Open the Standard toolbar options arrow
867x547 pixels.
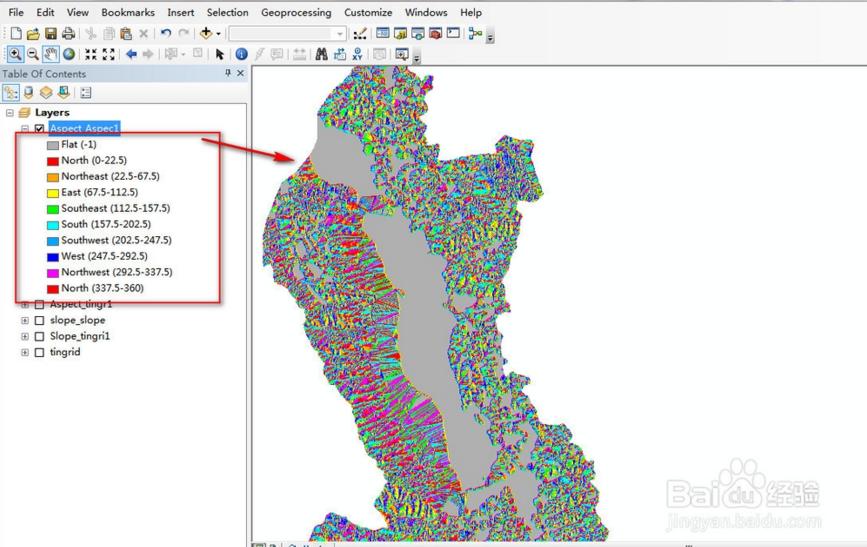(490, 37)
